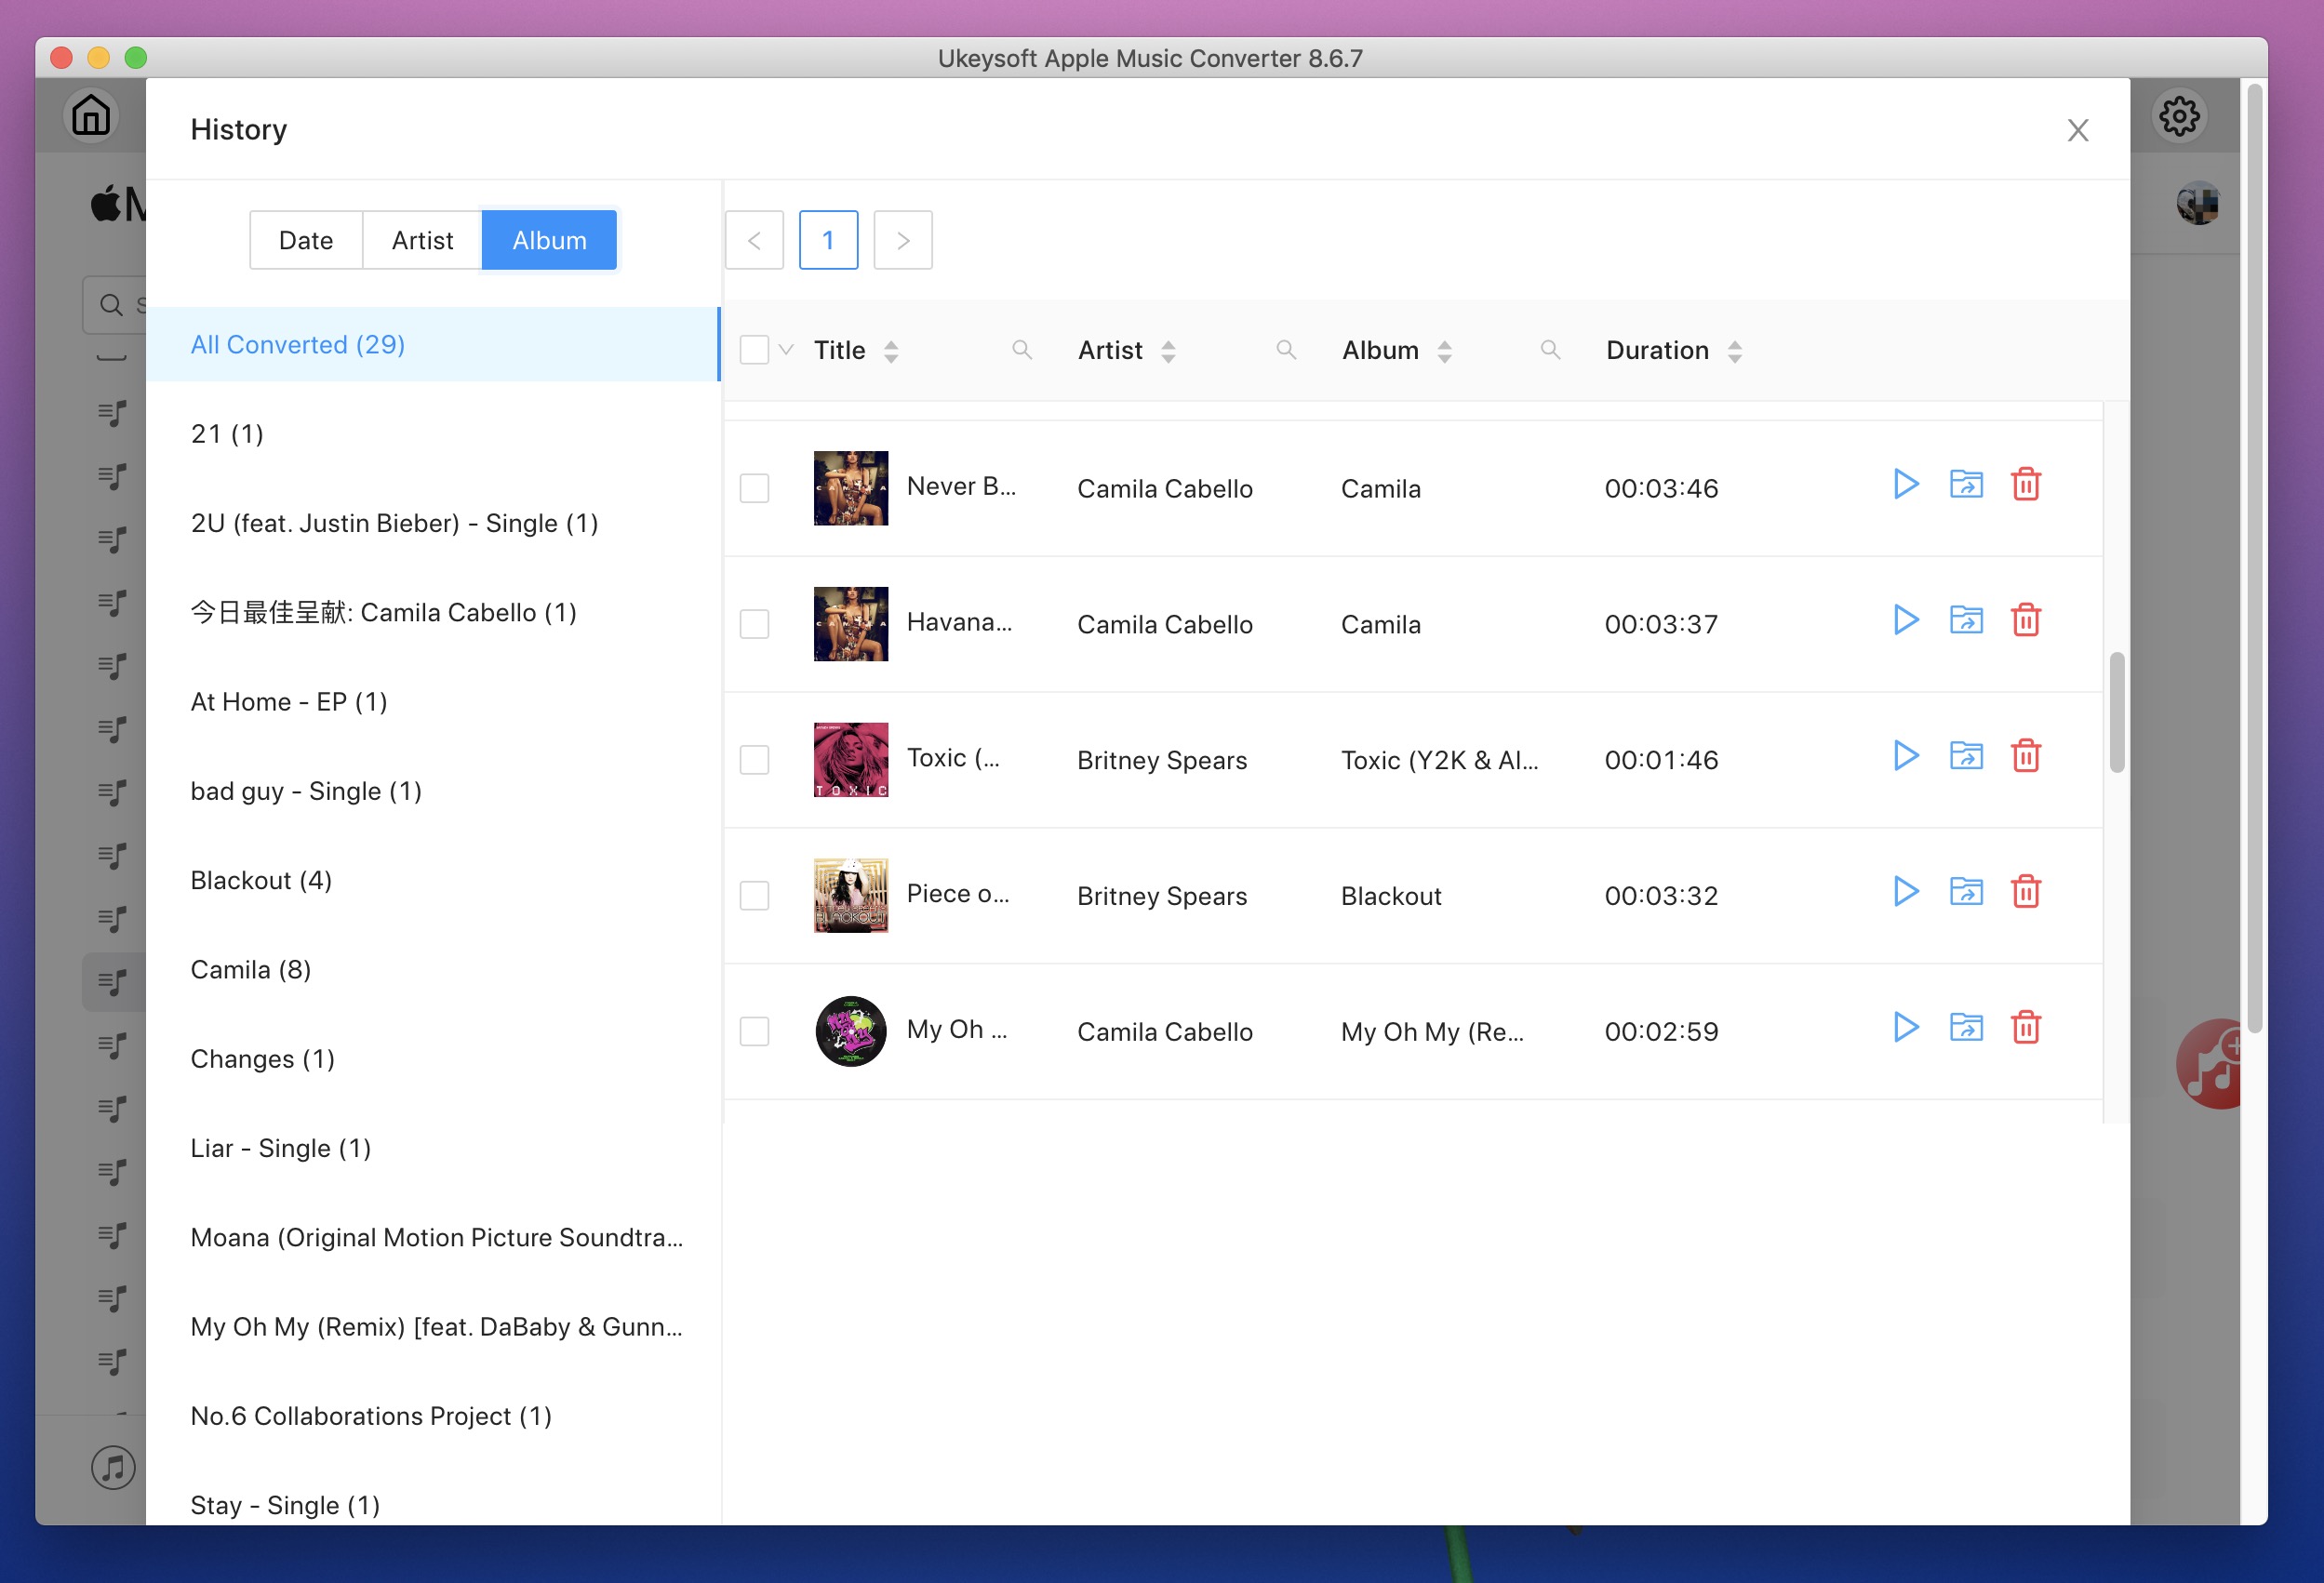Select Blackout (4) album
This screenshot has height=1583, width=2324.
433,880
